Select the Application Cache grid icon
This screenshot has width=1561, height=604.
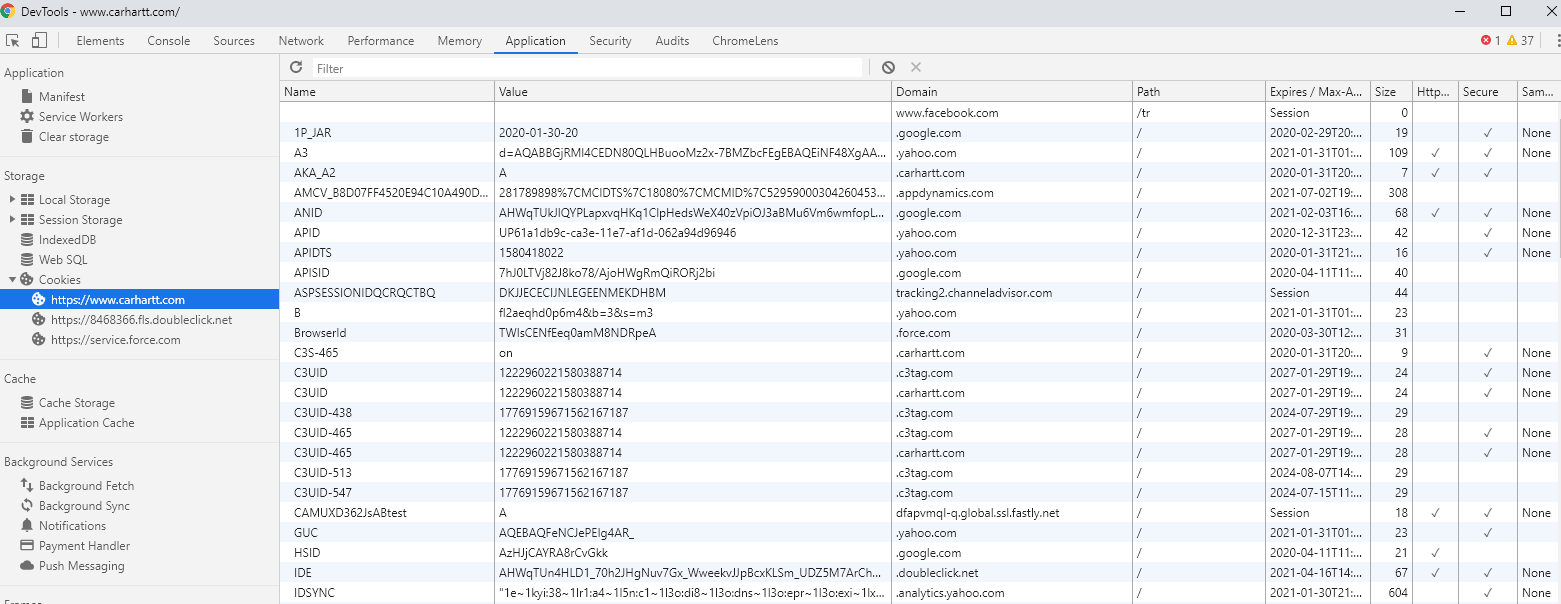point(27,423)
